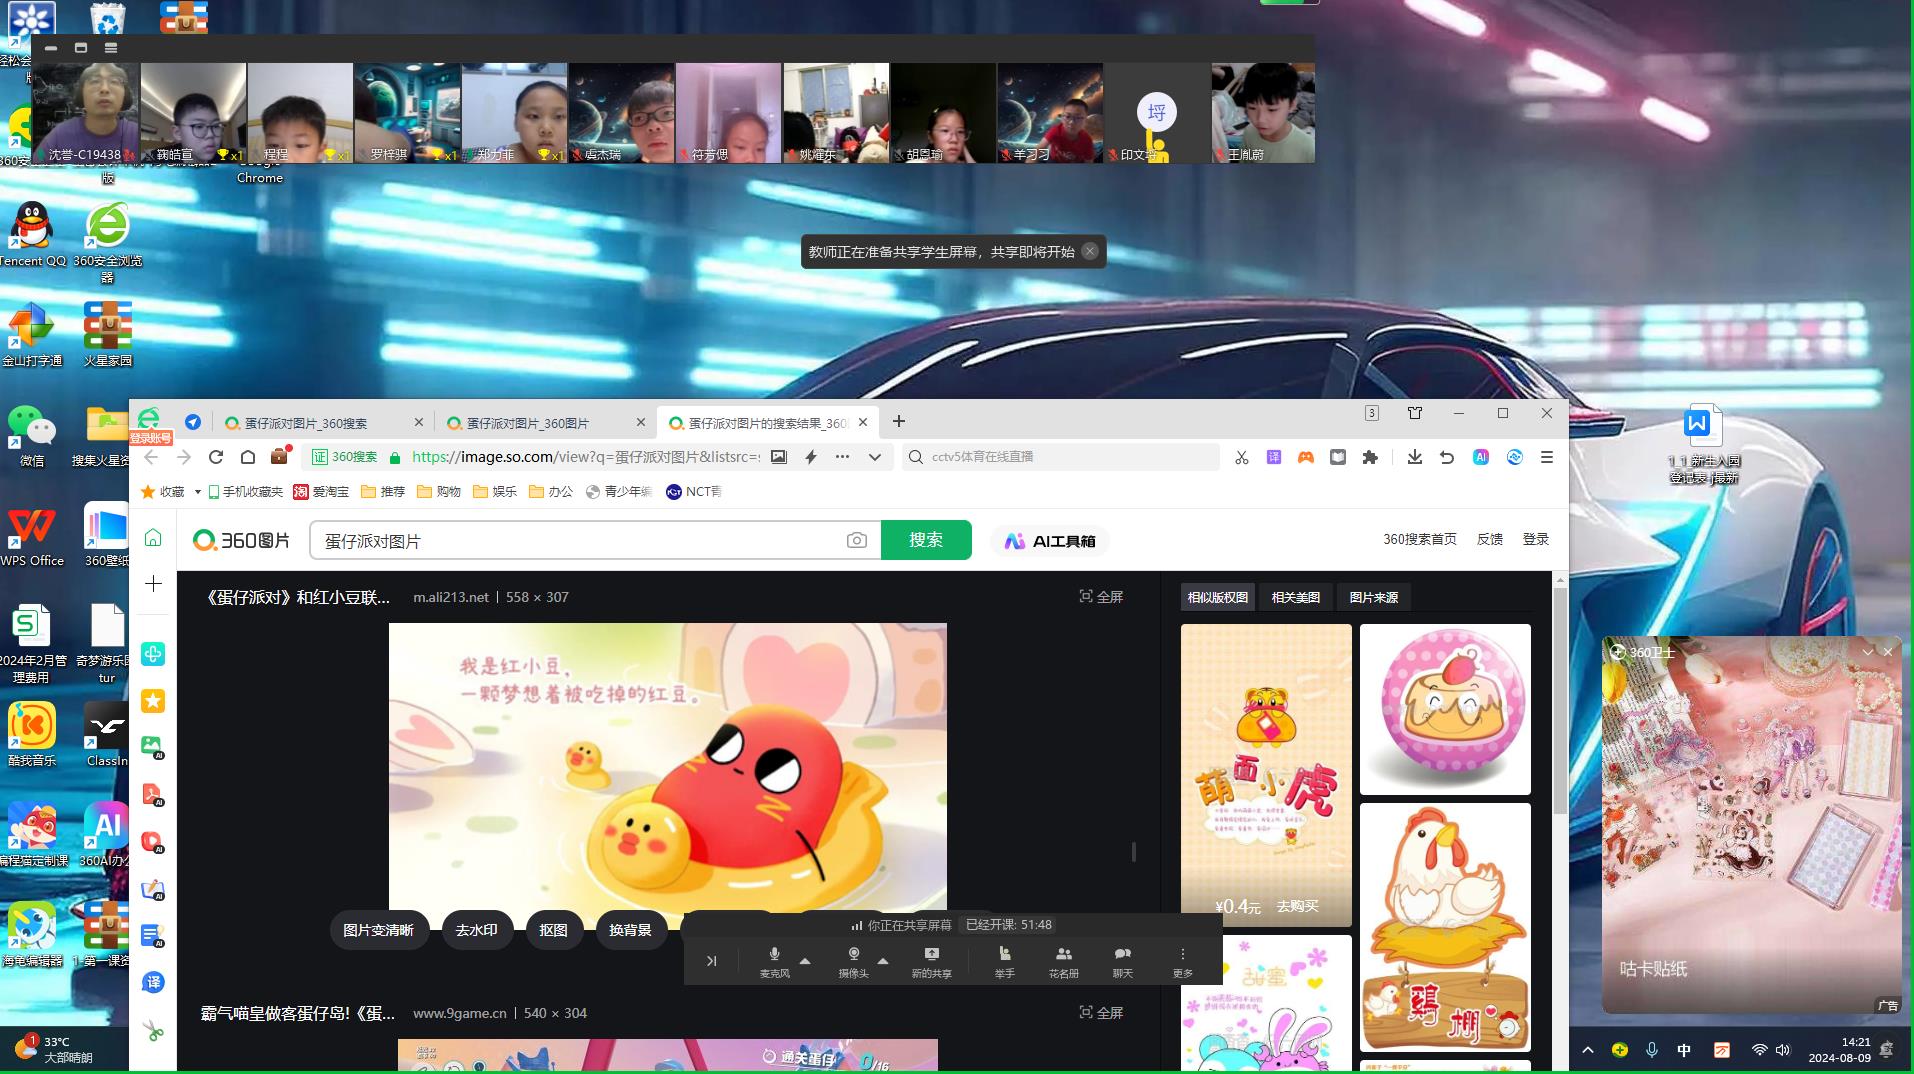The image size is (1914, 1074).
Task: Open the address bar three-dot more menu
Action: (x=843, y=457)
